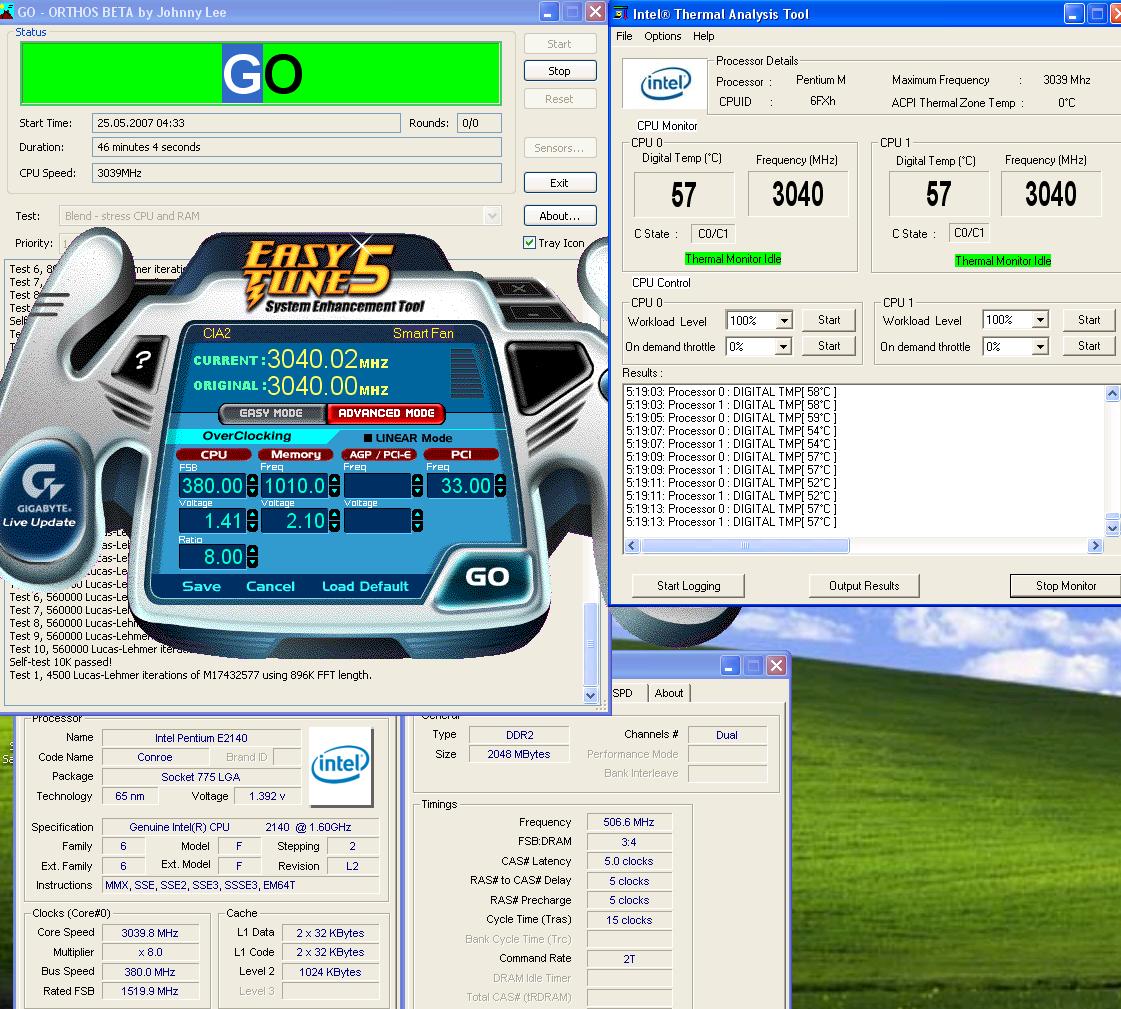Switch EasyTune5 to ADVANCED MODE
Screen dimensions: 1121x1009
pyautogui.click(x=386, y=413)
